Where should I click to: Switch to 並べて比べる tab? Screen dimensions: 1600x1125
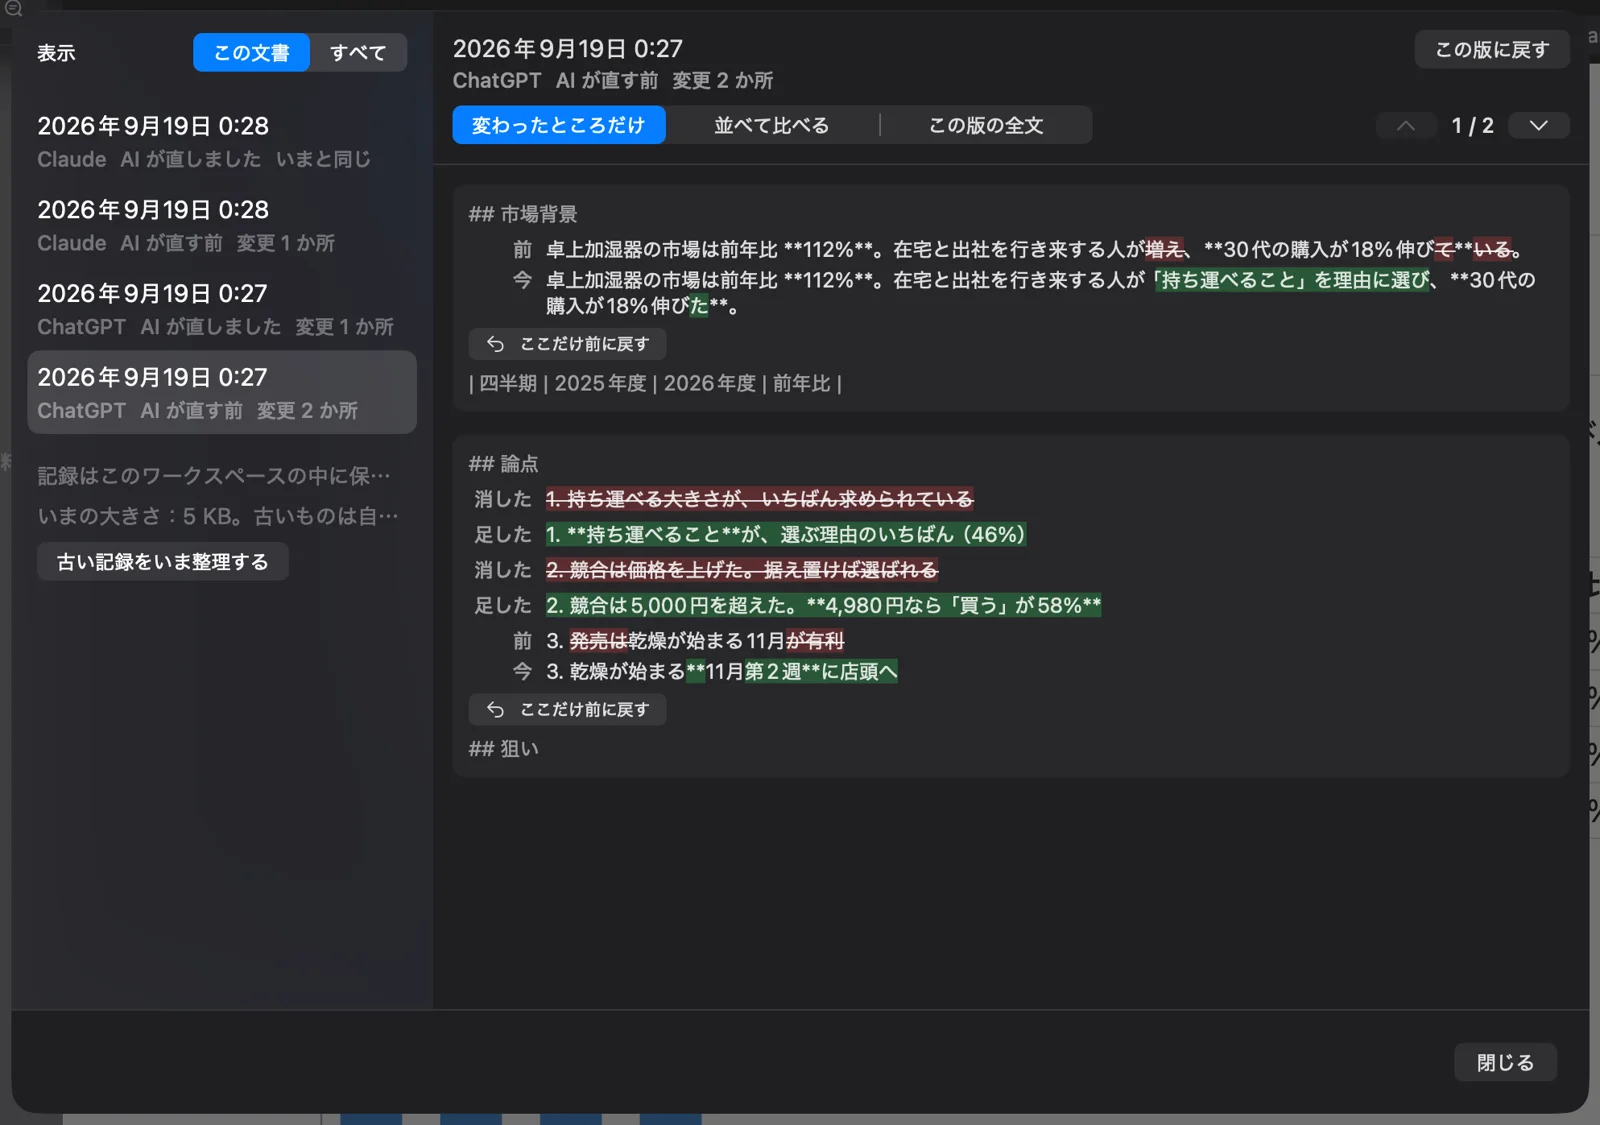771,125
